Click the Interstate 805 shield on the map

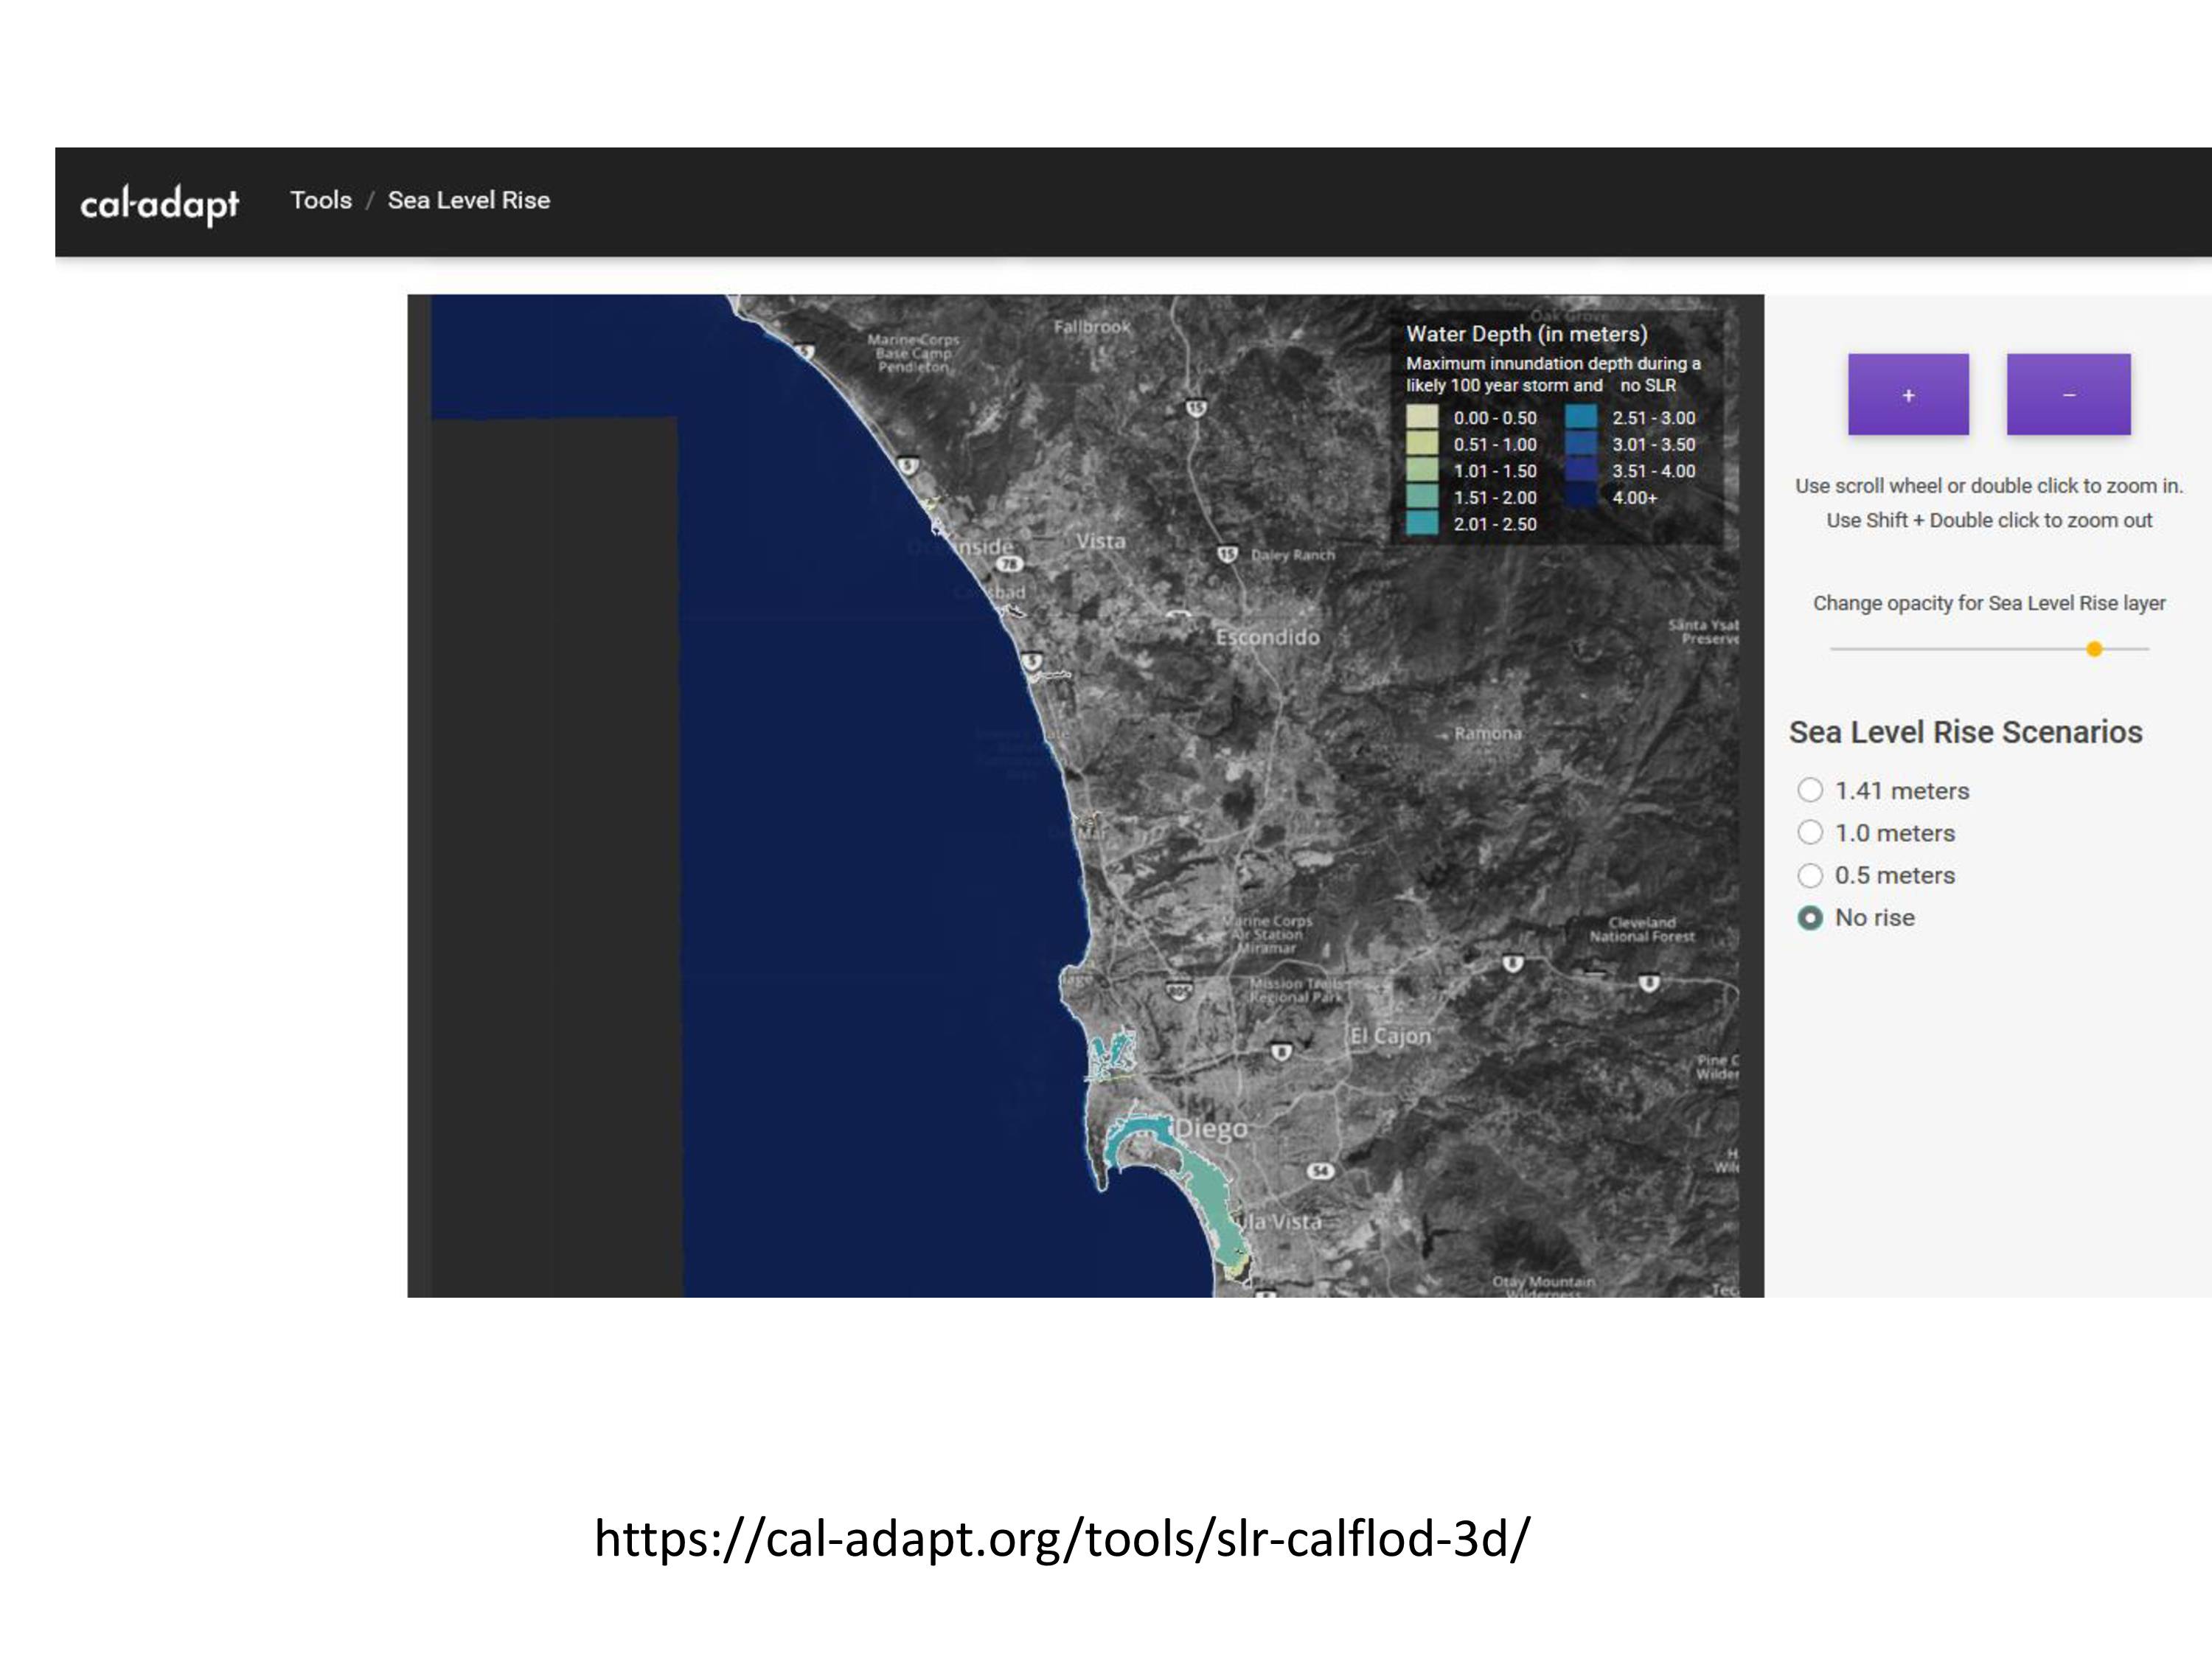(1179, 990)
